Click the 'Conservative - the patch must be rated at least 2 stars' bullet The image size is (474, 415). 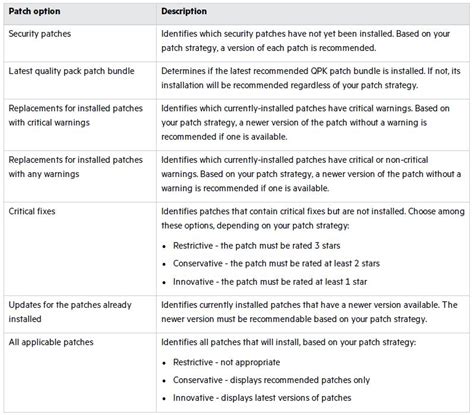(276, 263)
